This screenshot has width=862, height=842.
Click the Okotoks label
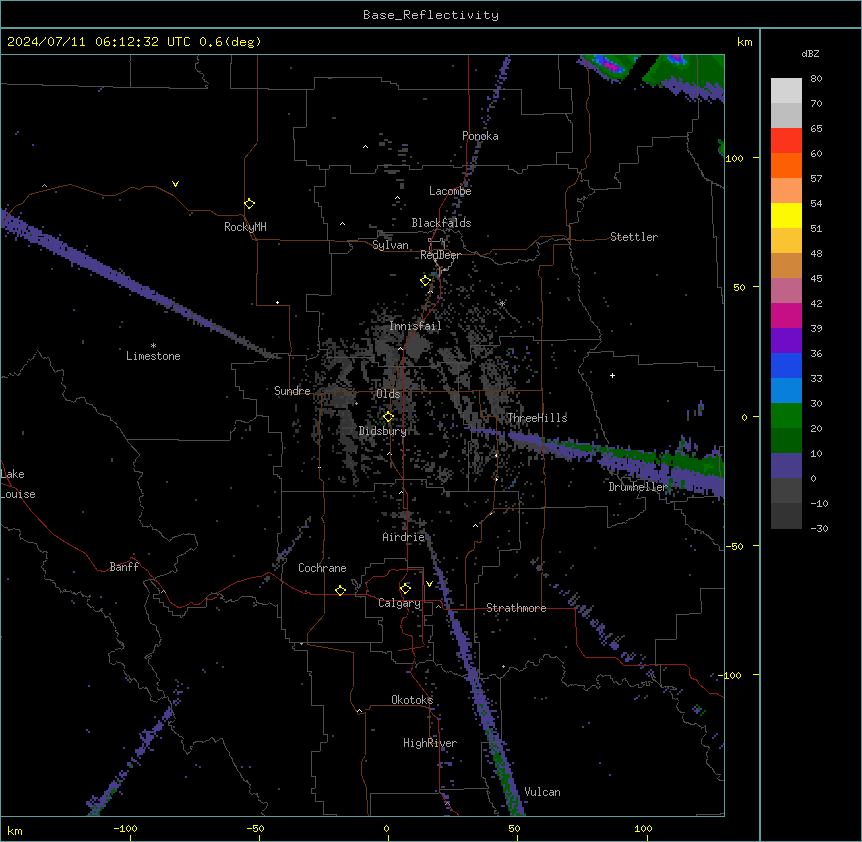pos(412,700)
